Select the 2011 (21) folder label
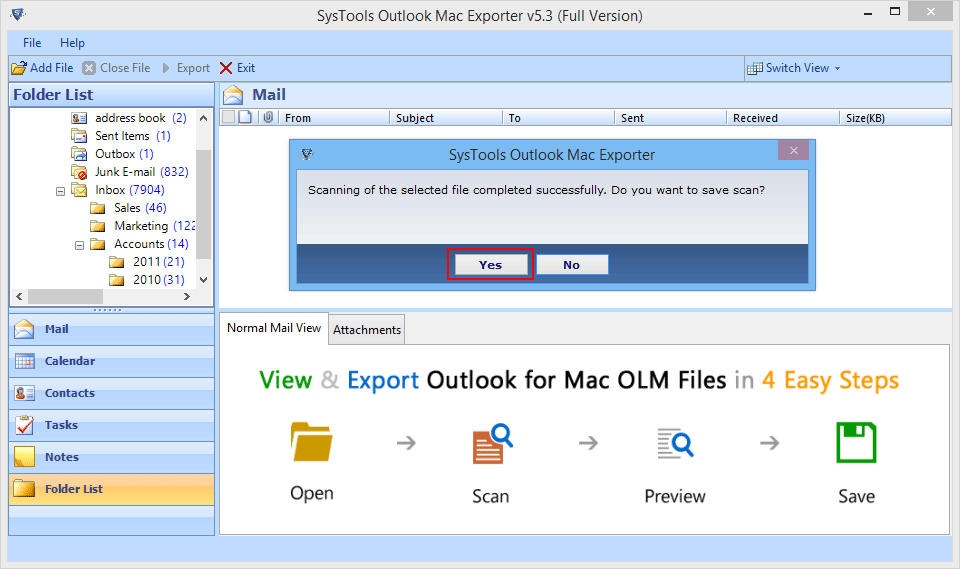 [x=159, y=262]
